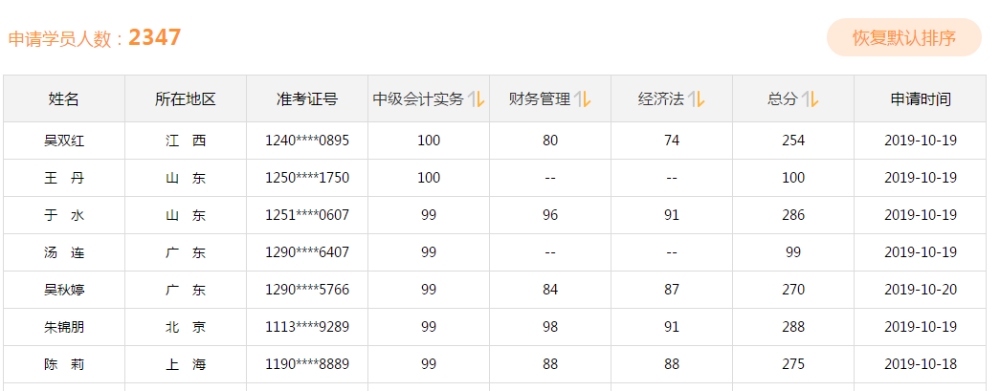Viewport: 1000px width, 391px height.
Task: Select exam number 1190****8889
Action: coord(307,365)
